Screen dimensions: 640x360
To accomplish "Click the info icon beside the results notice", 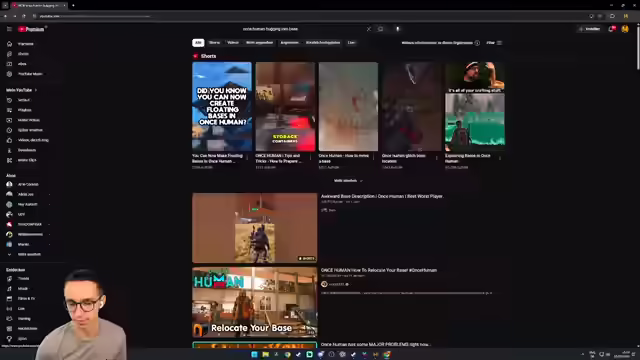I will (x=477, y=43).
